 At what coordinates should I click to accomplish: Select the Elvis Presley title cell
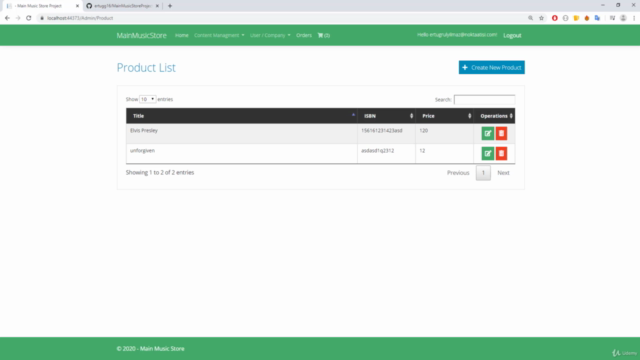(x=242, y=133)
